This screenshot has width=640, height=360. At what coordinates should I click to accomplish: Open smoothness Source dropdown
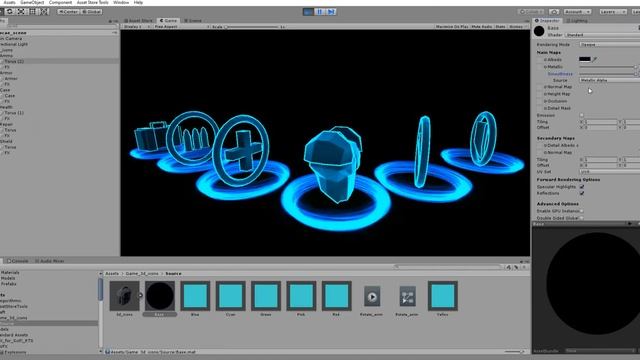tap(609, 80)
